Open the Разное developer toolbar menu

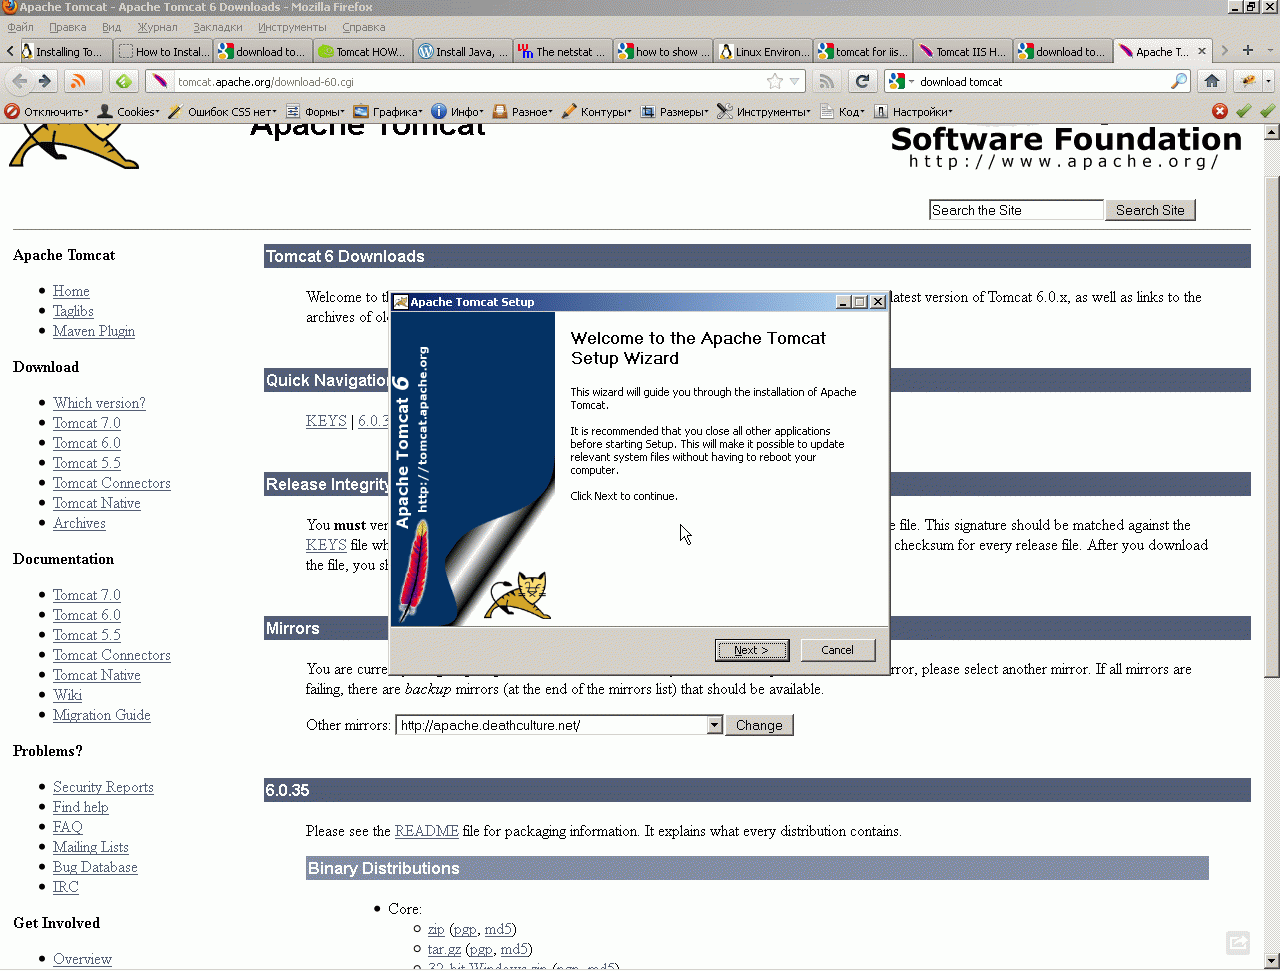tap(522, 111)
